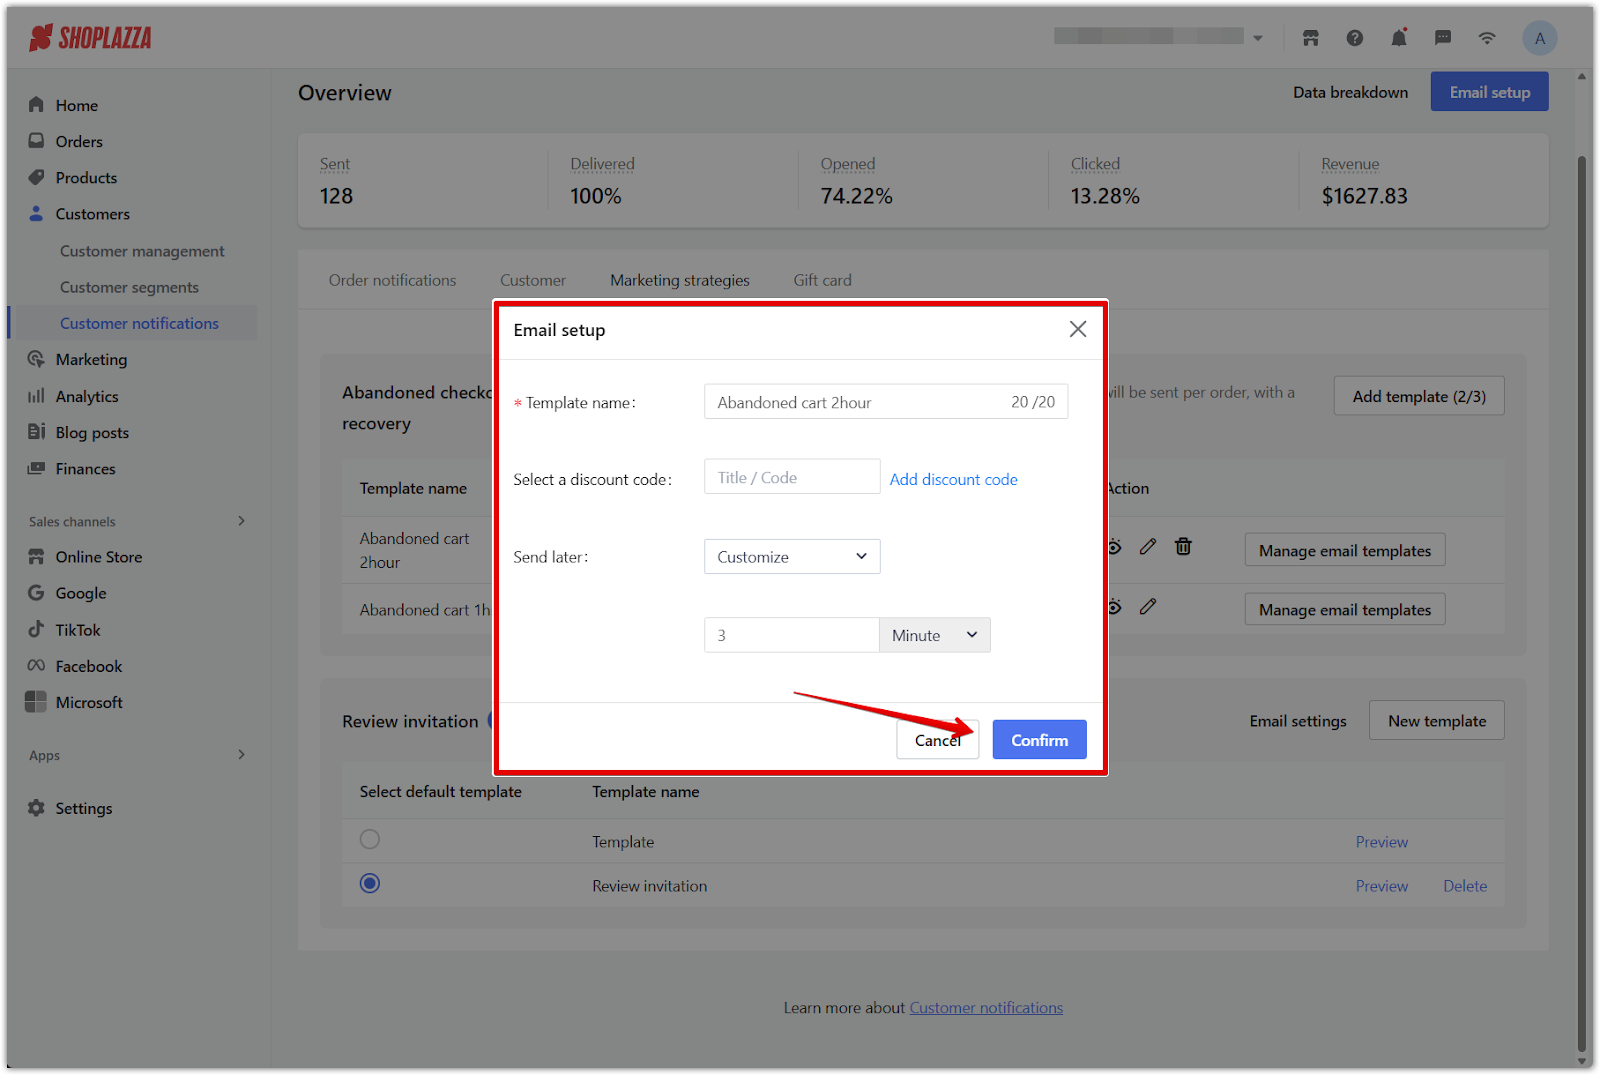Open the Minute time unit dropdown
This screenshot has height=1075, width=1600.
933,634
